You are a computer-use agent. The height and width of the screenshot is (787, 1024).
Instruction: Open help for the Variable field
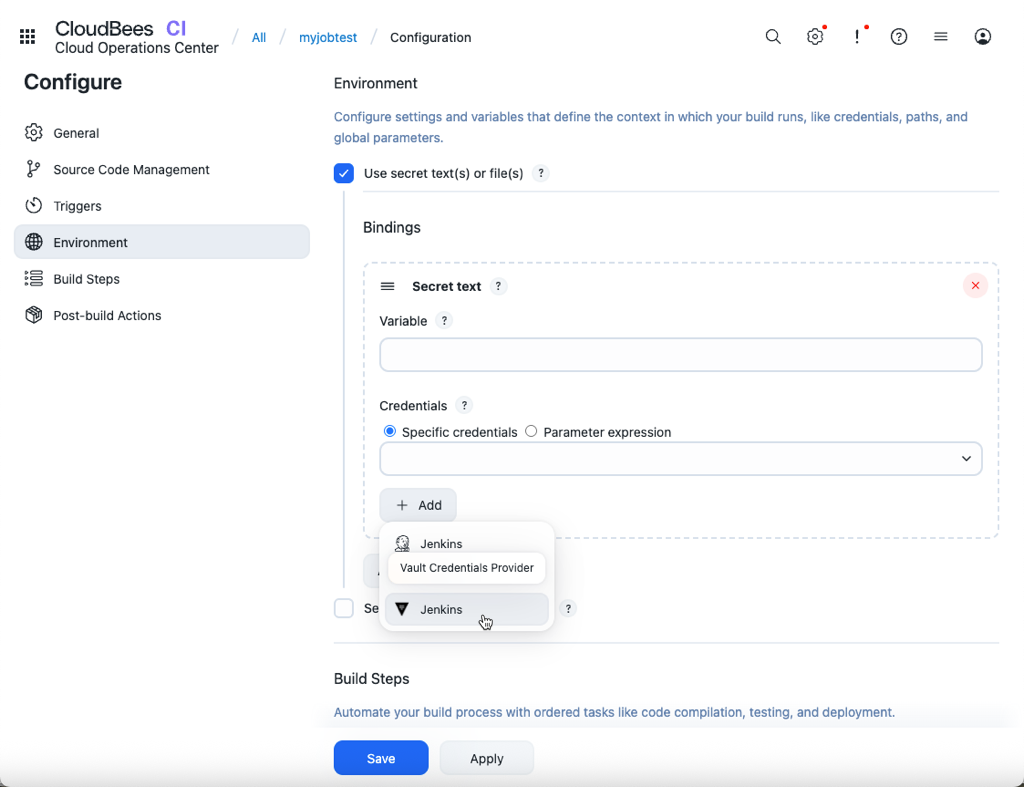pyautogui.click(x=444, y=321)
